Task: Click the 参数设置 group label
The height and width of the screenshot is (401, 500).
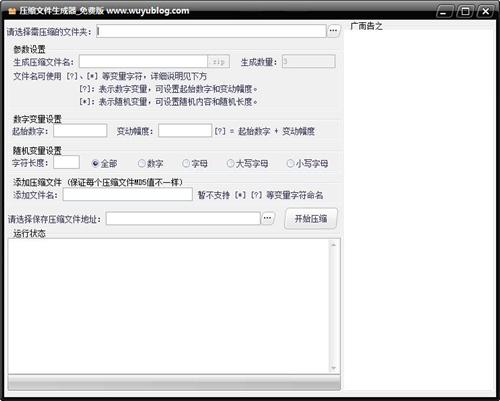Action: point(29,49)
